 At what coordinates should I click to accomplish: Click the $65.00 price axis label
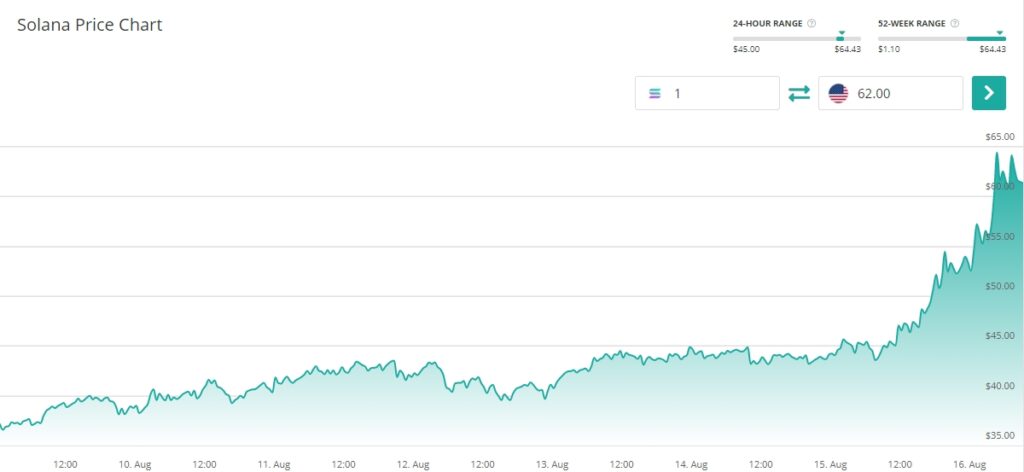coord(1000,136)
